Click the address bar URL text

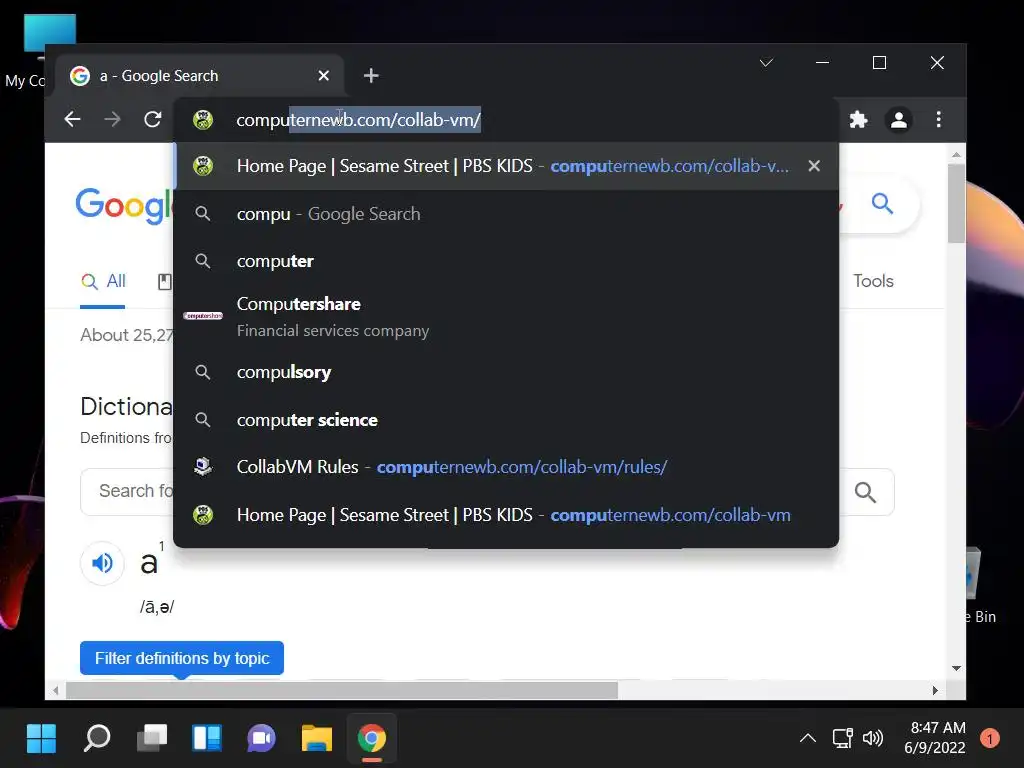(358, 120)
